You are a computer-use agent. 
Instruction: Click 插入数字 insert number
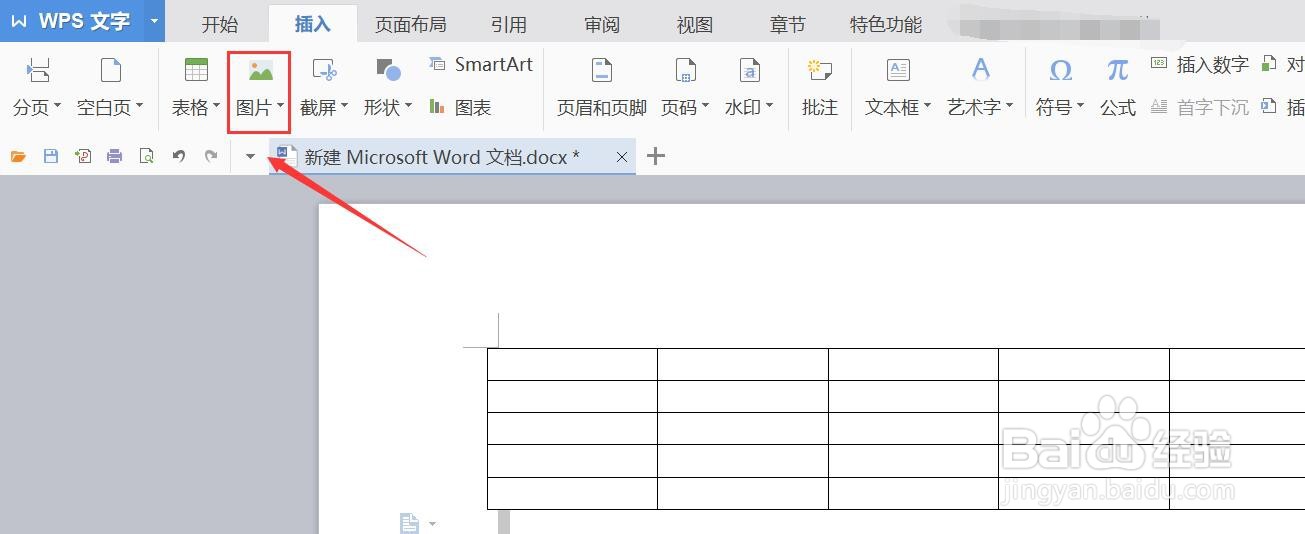(1200, 64)
